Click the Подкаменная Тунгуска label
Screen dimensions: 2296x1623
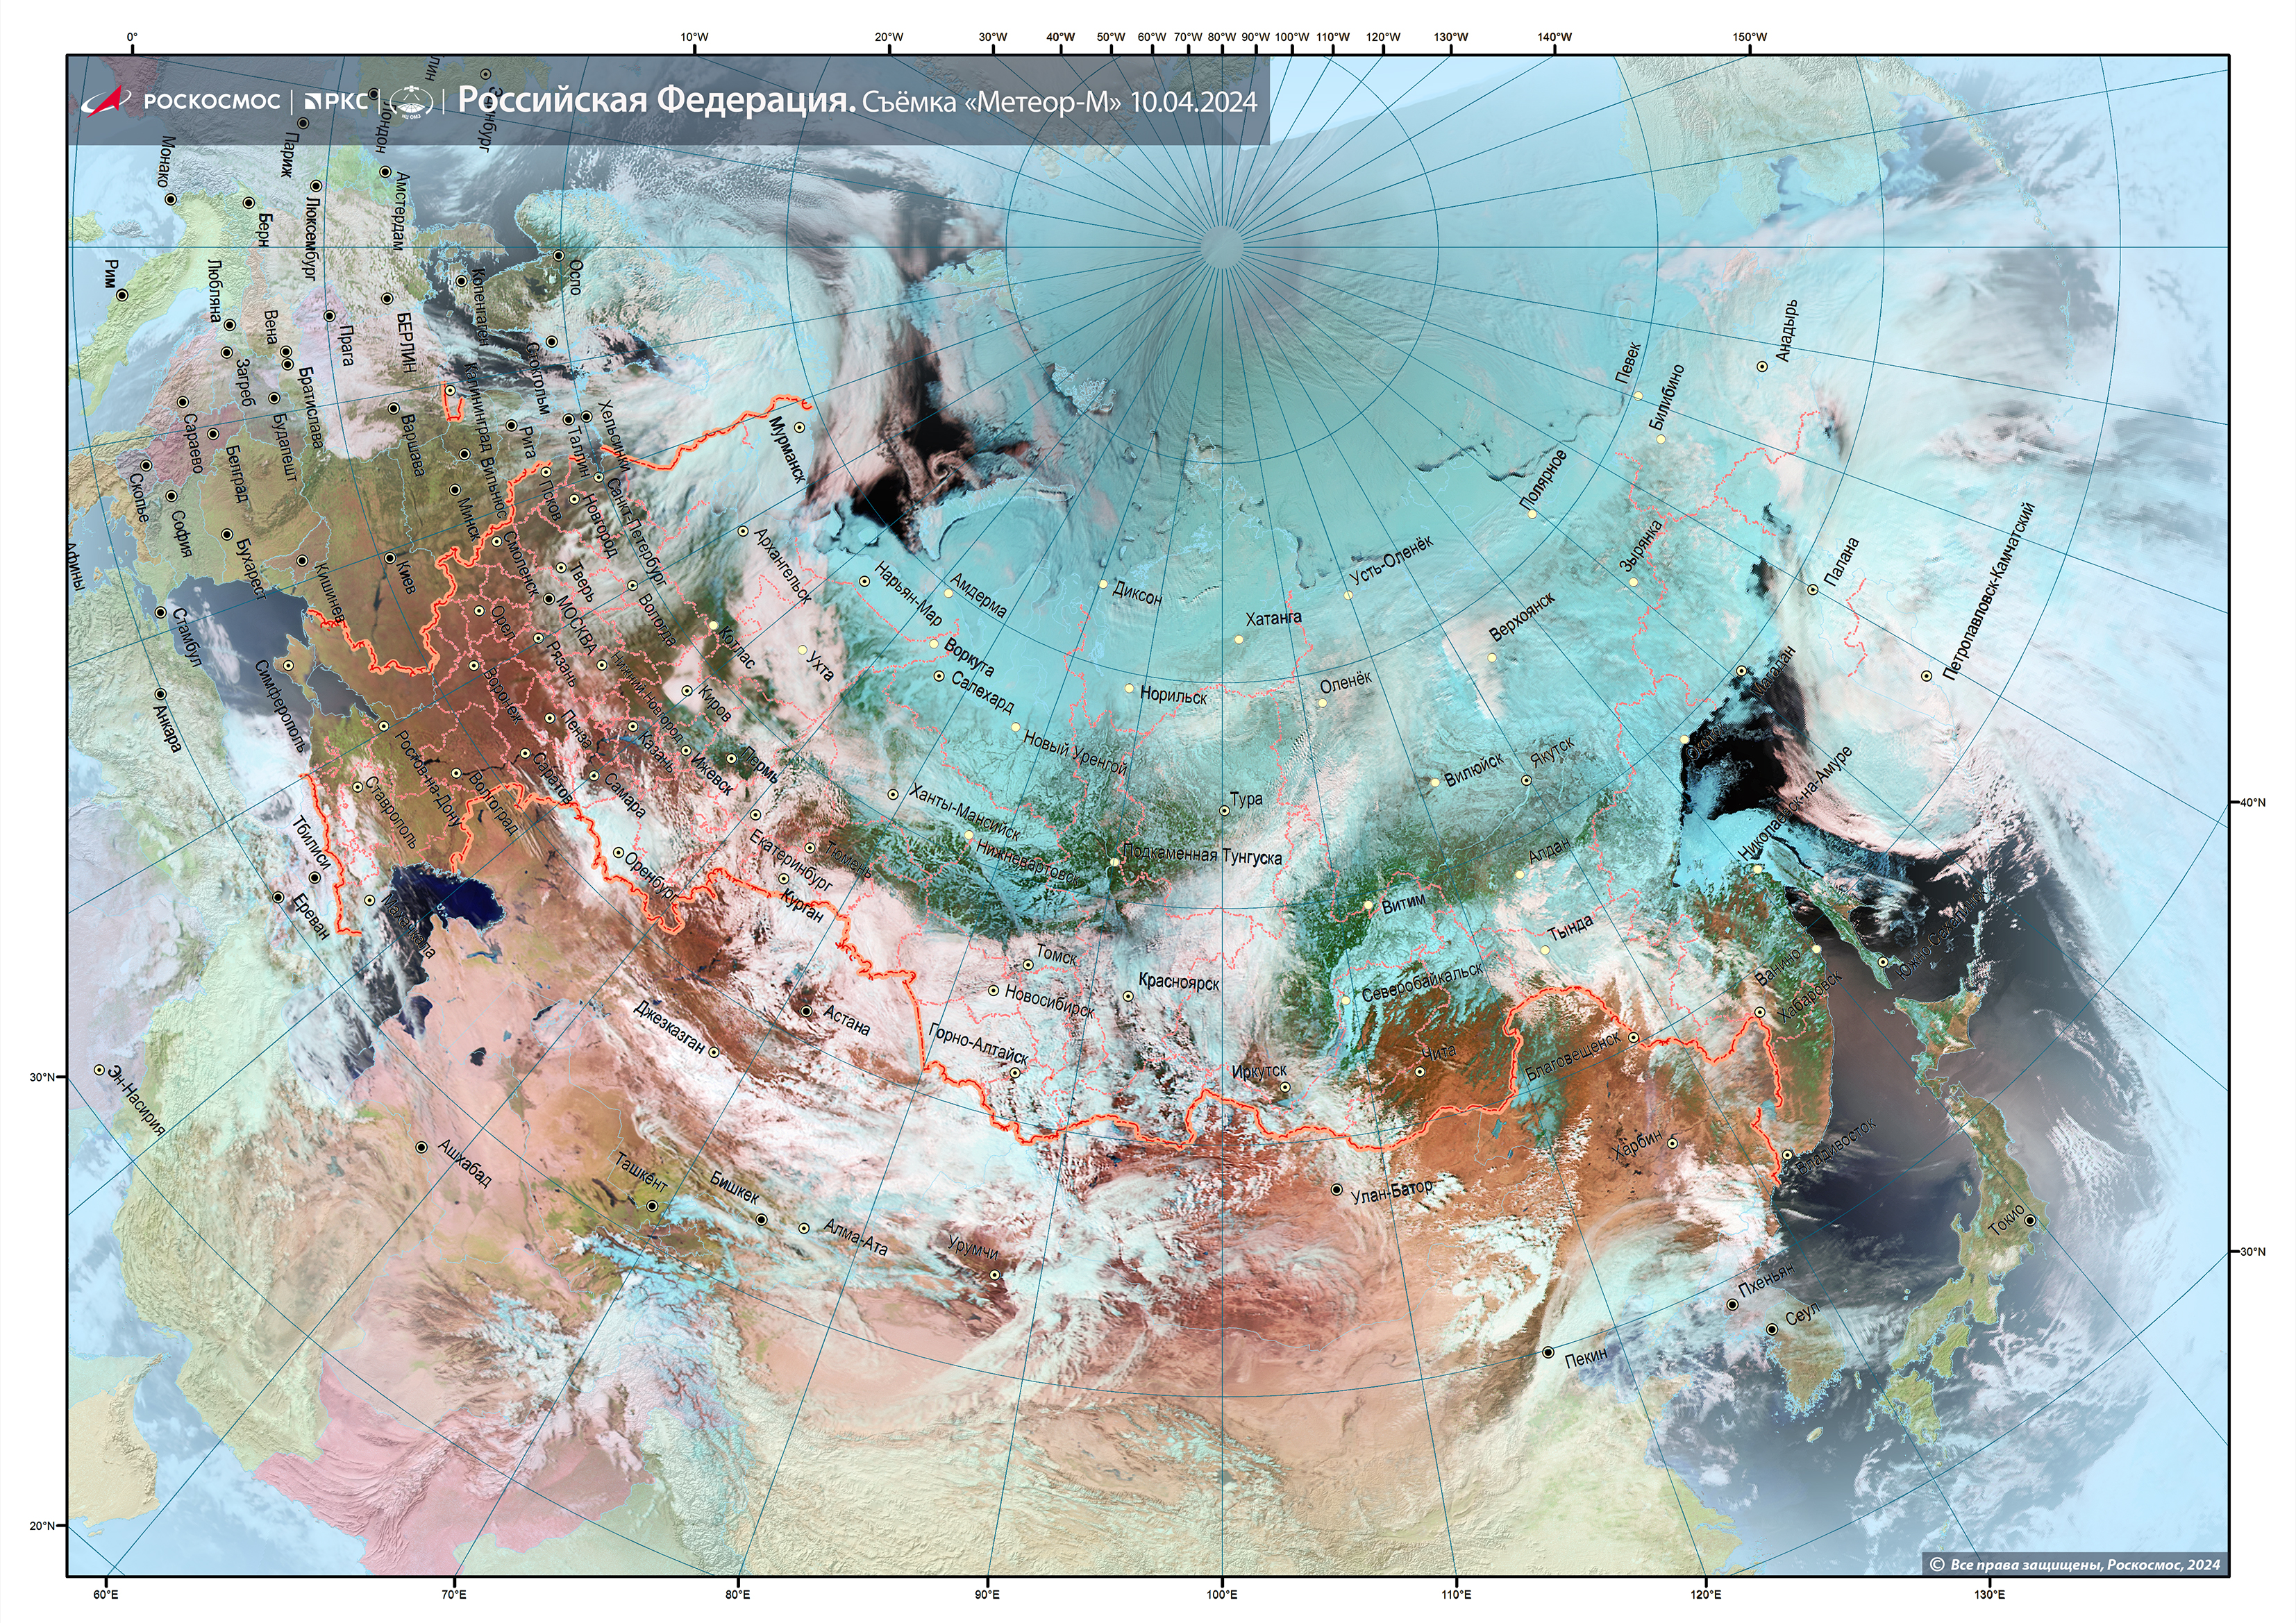[x=1202, y=854]
